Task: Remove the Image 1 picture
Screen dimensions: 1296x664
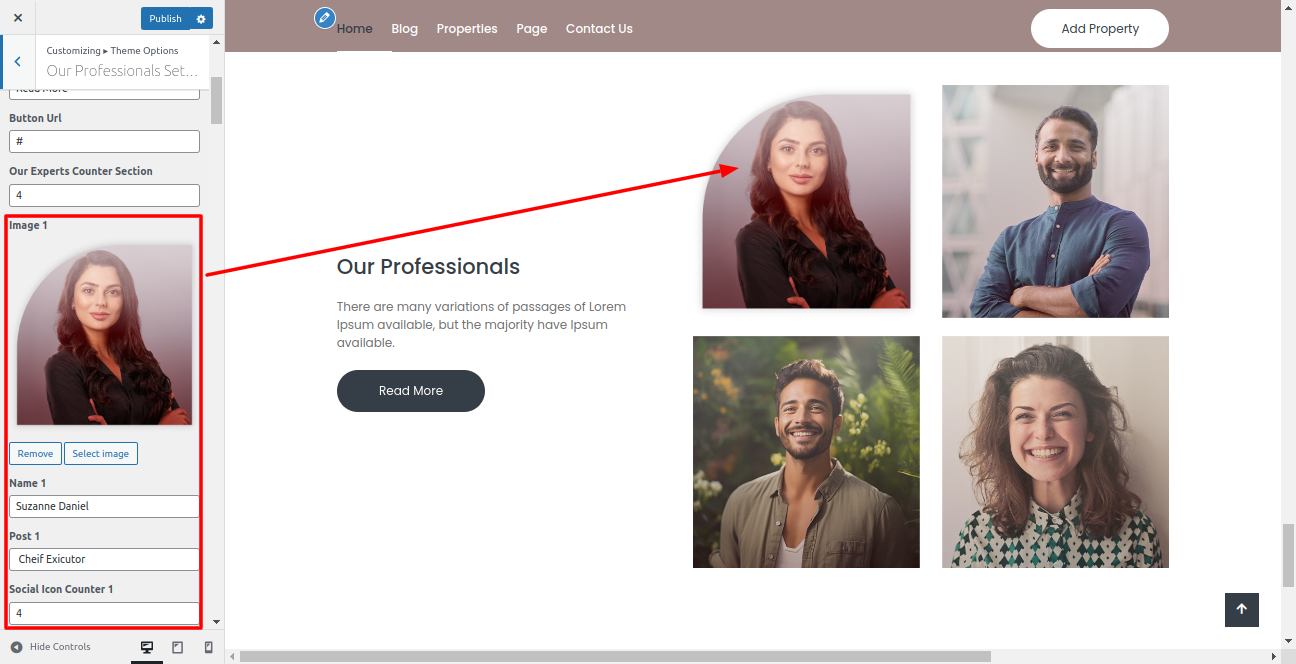Action: [35, 454]
